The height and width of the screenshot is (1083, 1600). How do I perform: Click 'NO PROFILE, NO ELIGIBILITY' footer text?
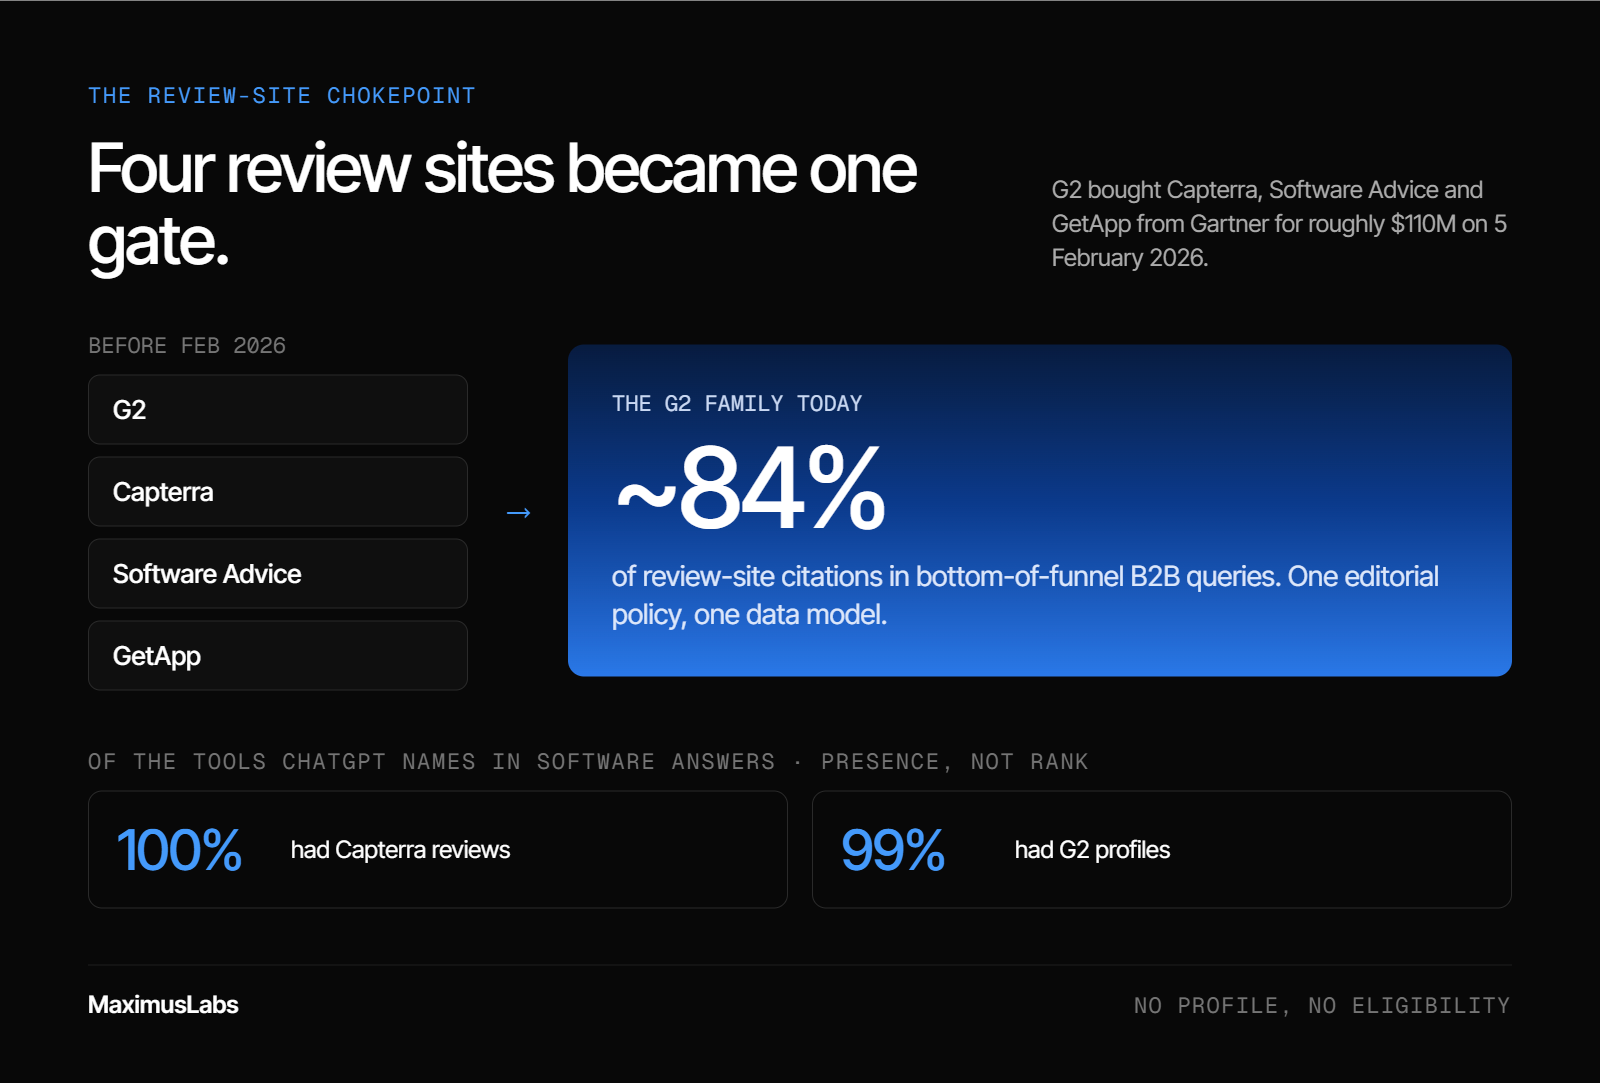[x=1322, y=1006]
